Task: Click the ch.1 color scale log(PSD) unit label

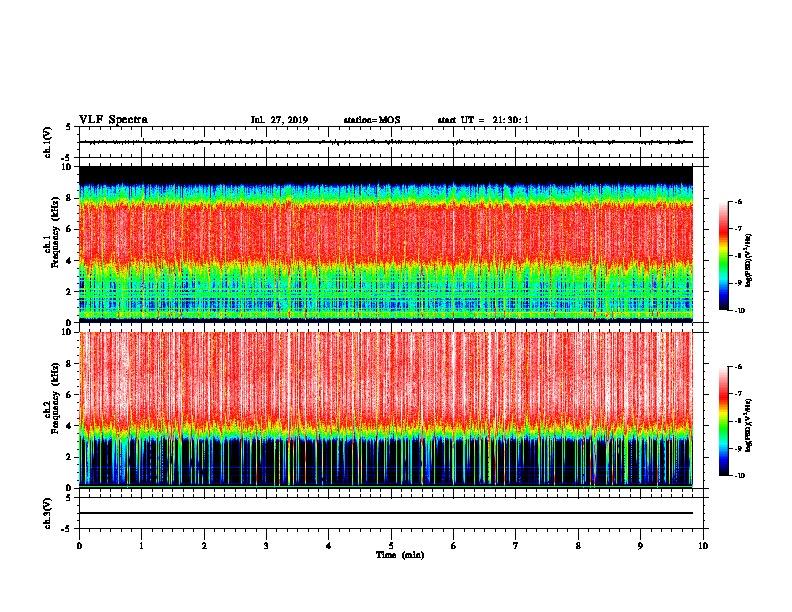Action: pos(749,261)
